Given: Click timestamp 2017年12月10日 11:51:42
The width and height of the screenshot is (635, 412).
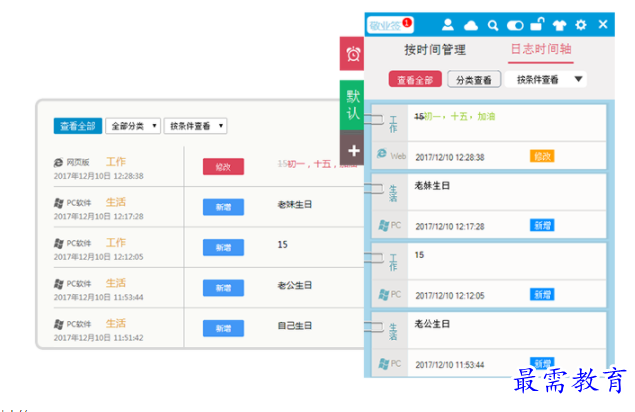Looking at the screenshot, I should point(98,338).
